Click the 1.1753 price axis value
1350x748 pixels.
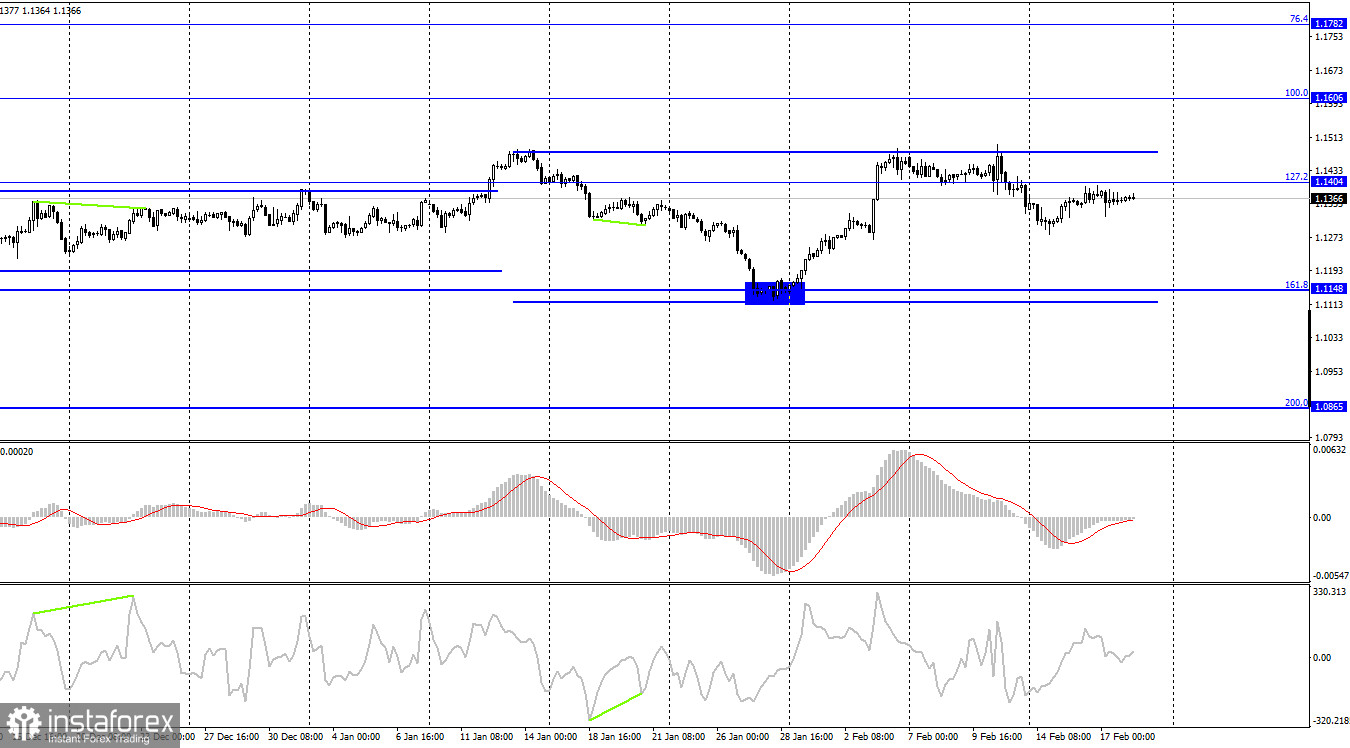click(1330, 37)
